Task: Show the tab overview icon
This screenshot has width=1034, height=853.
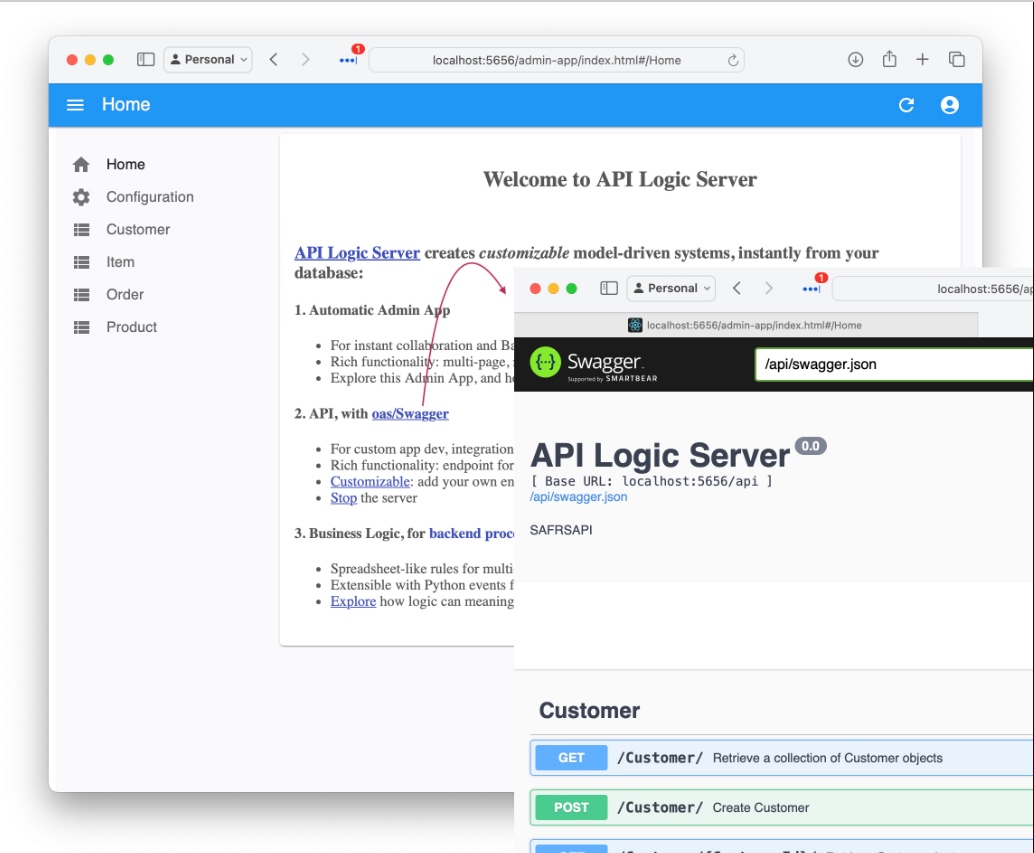Action: (956, 60)
